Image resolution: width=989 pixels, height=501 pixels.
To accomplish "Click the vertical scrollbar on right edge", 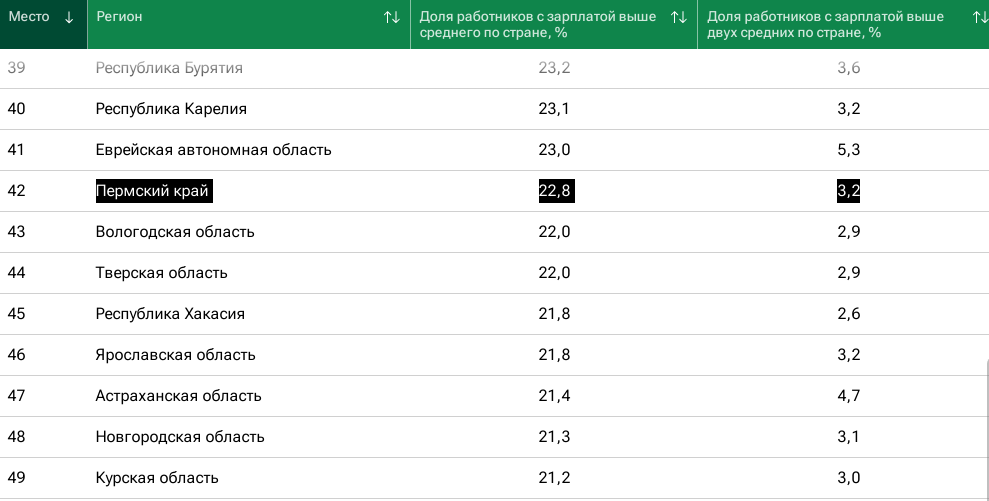I will 986,430.
